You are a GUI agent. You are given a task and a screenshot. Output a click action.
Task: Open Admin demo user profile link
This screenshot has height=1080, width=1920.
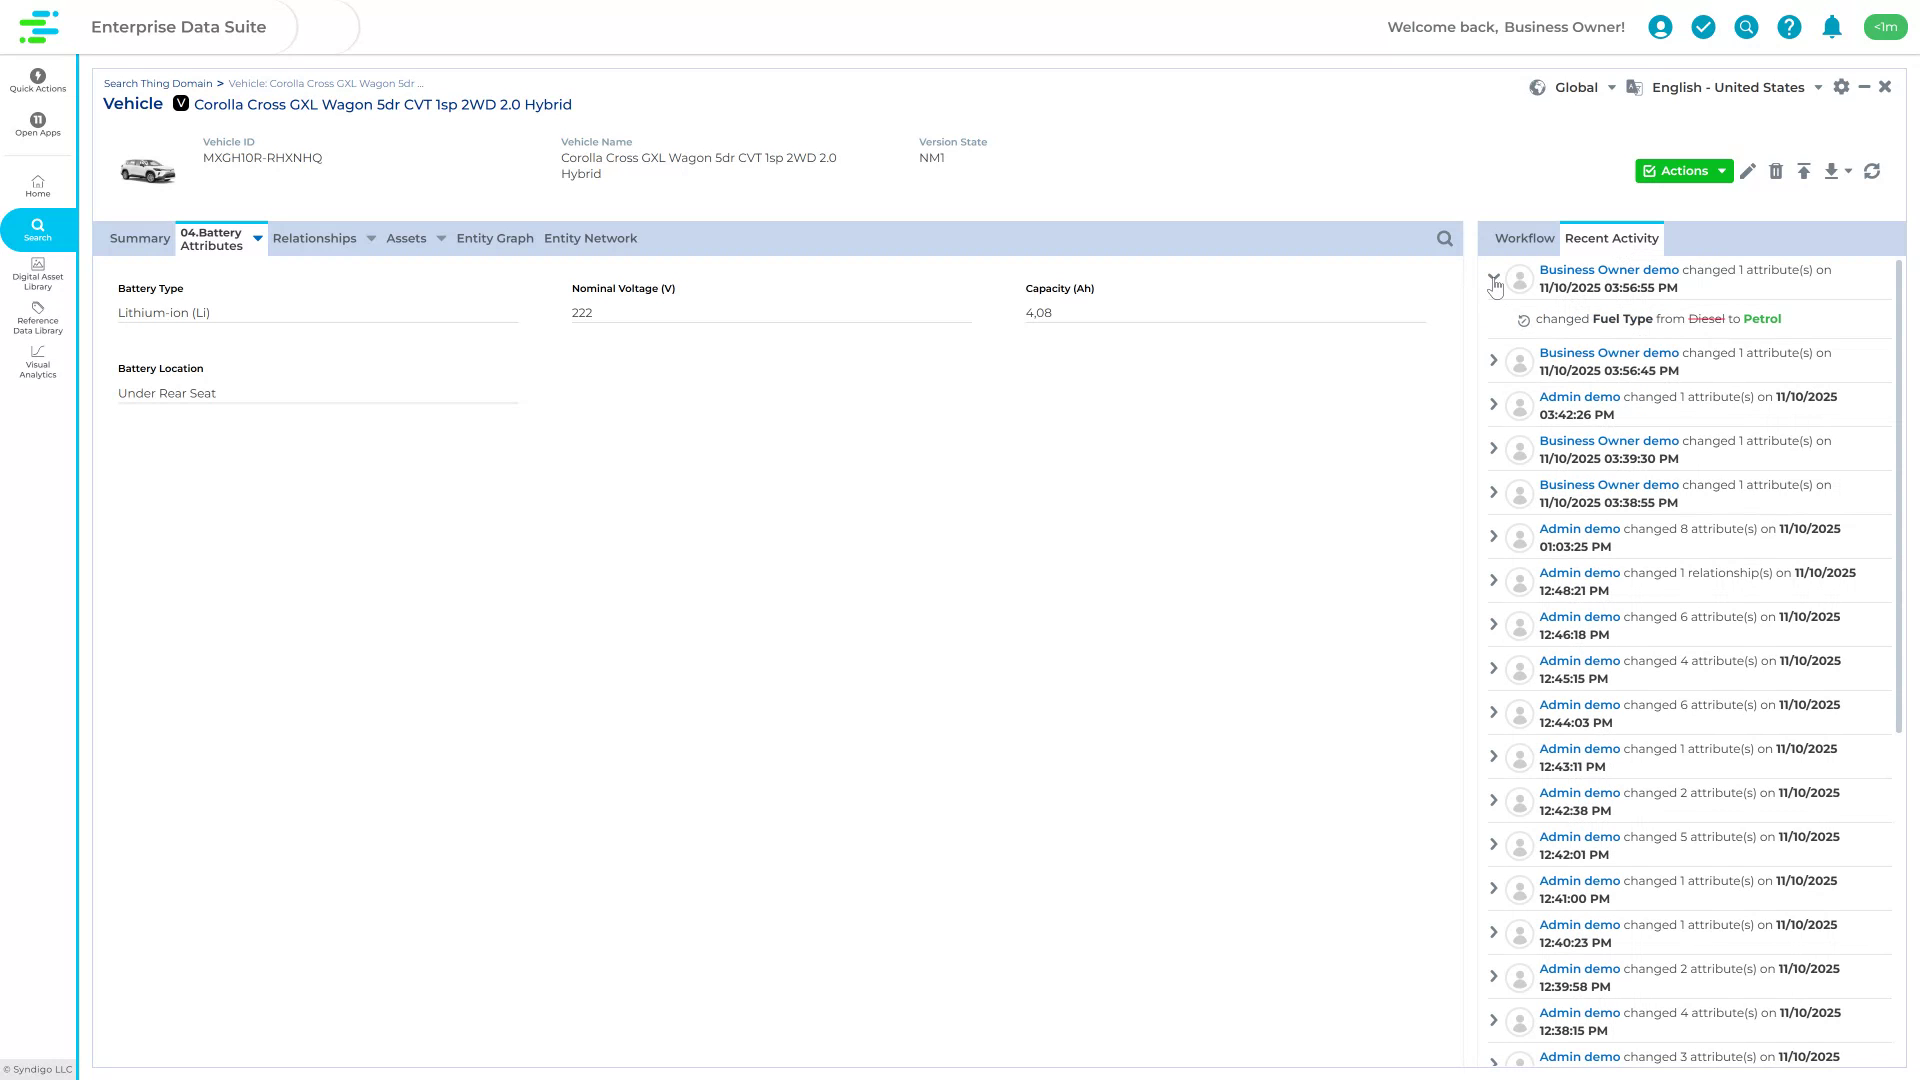(1579, 396)
